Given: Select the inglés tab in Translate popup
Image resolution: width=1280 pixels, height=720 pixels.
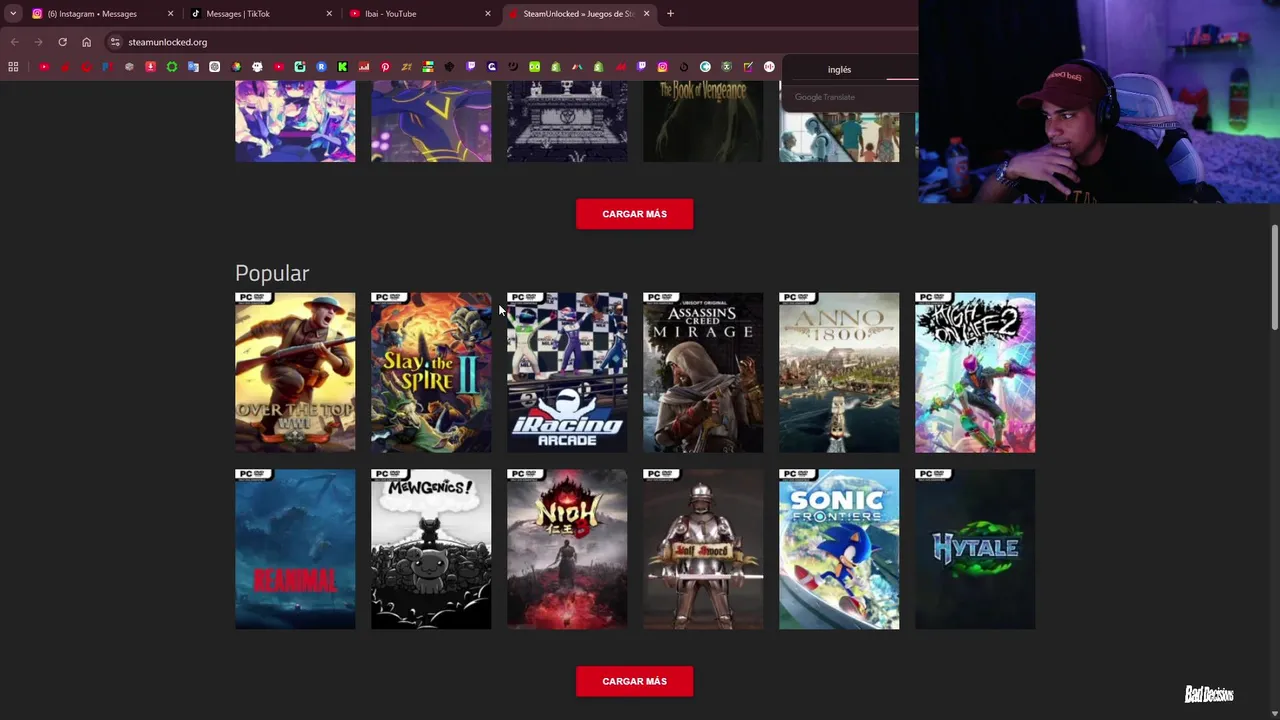Looking at the screenshot, I should pos(839,69).
